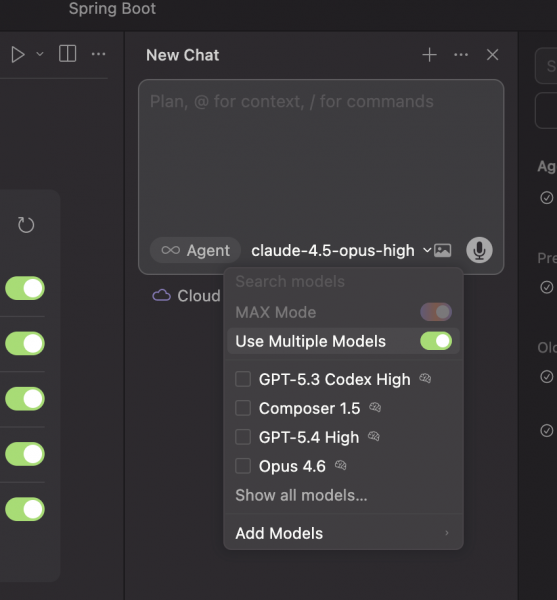
Task: Click the refresh circular arrow icon
Action: tap(26, 225)
